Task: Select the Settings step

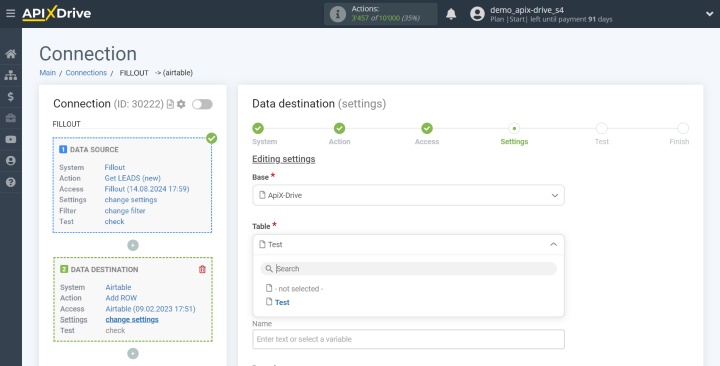Action: pos(514,128)
